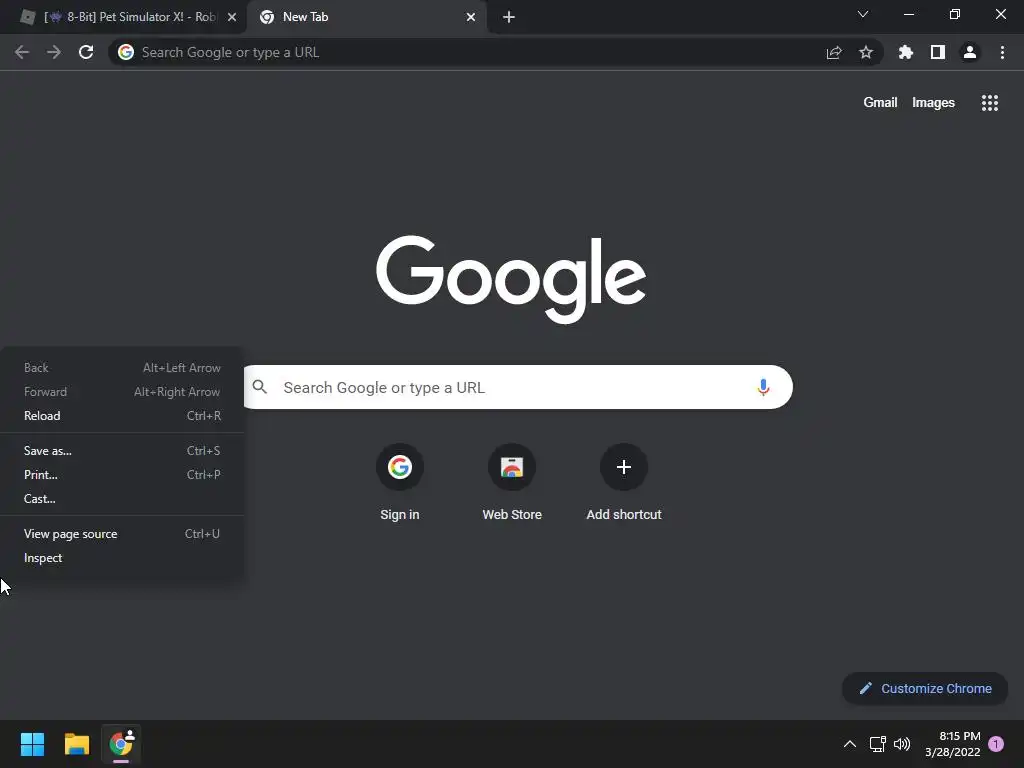Choose Print... from context menu

coord(122,475)
